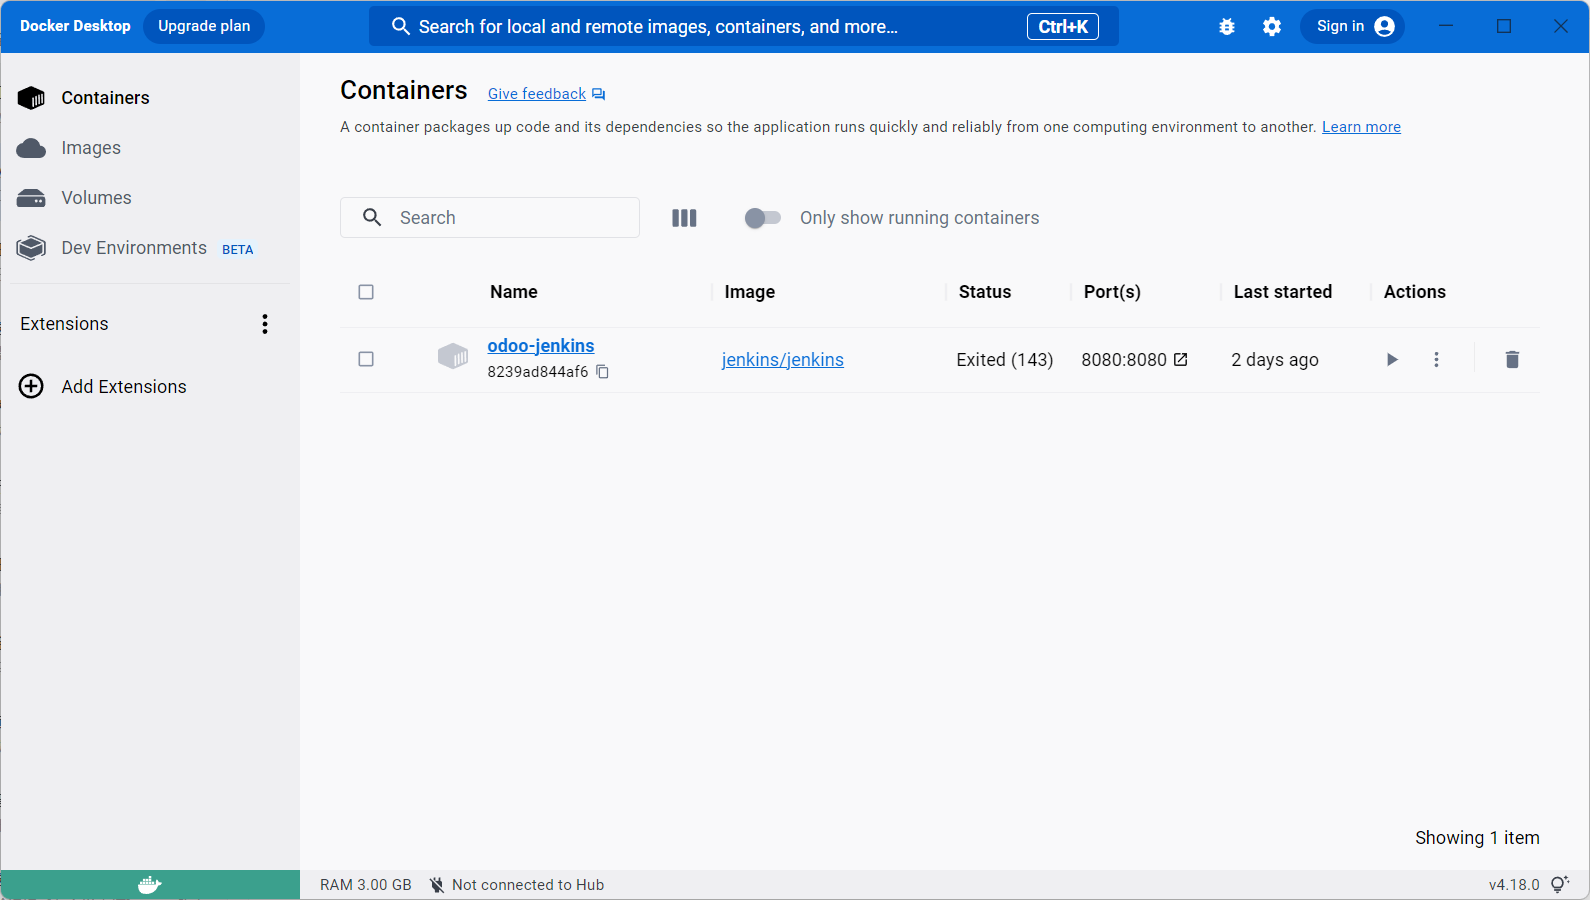The height and width of the screenshot is (900, 1590).
Task: Click RAM 3.00 GB status entry
Action: 366,885
